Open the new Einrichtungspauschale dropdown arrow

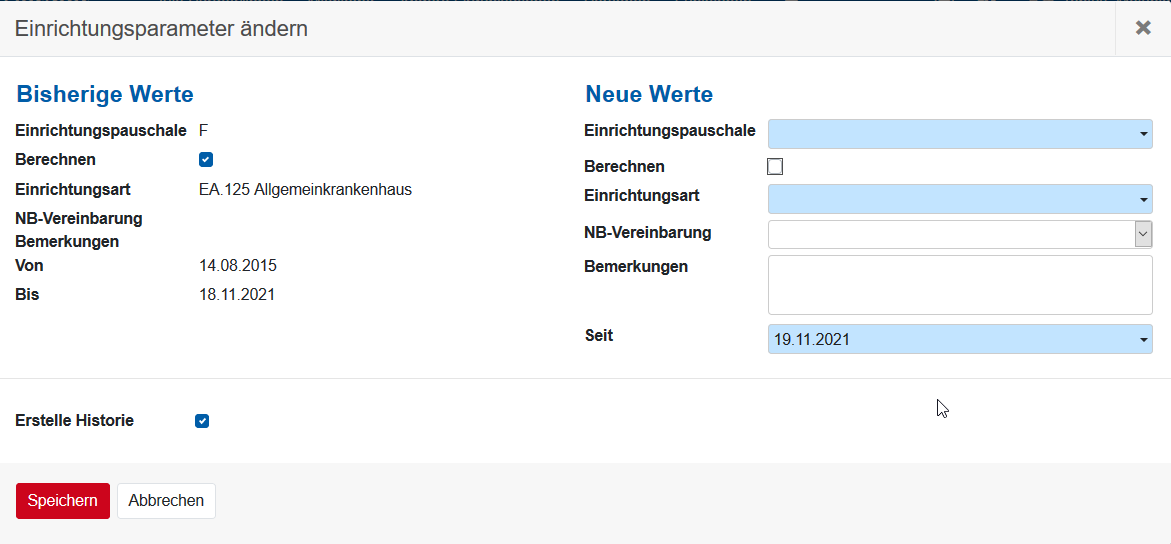tap(1143, 134)
